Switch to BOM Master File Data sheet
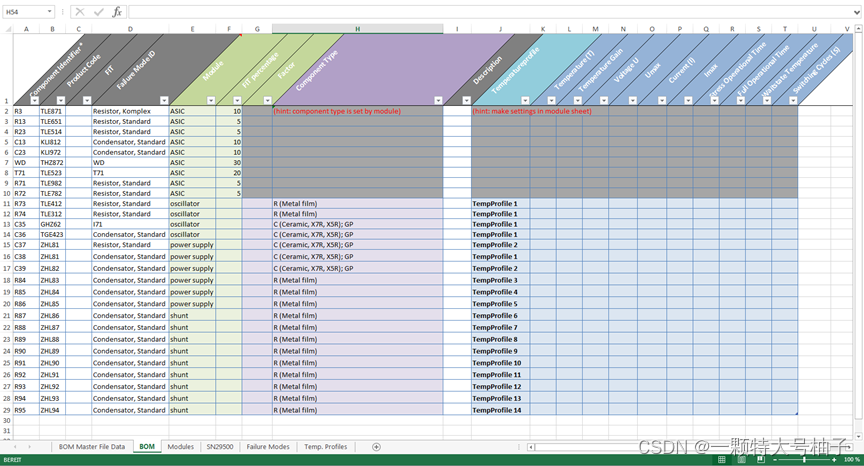Image resolution: width=864 pixels, height=466 pixels. click(x=92, y=447)
